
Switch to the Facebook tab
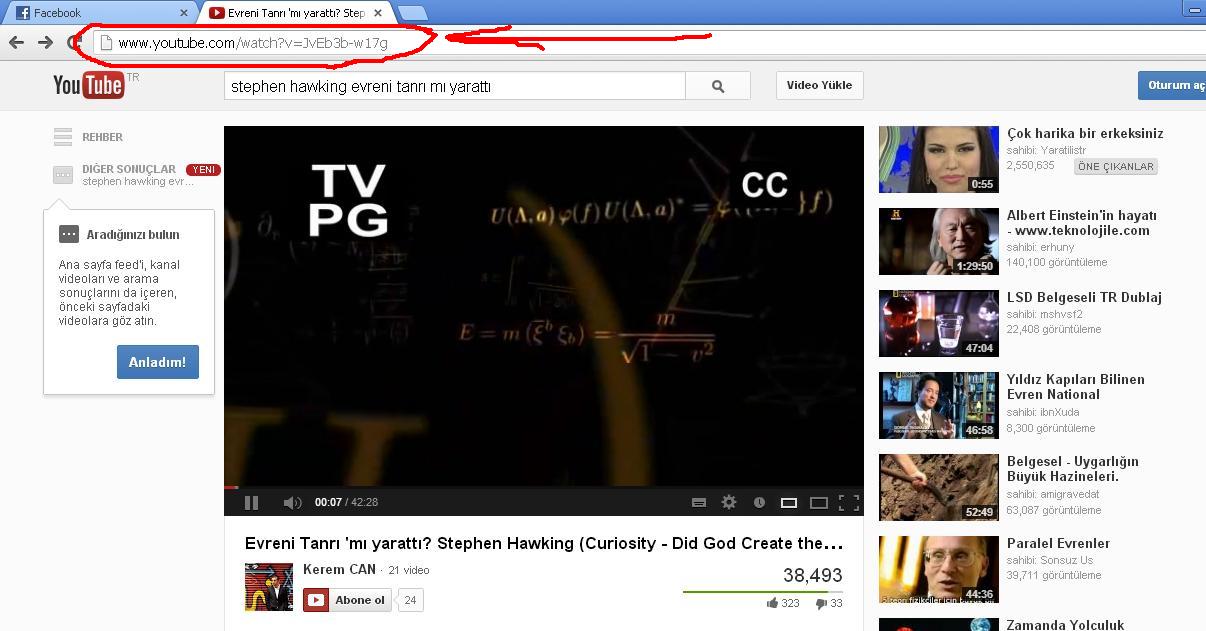tap(100, 13)
